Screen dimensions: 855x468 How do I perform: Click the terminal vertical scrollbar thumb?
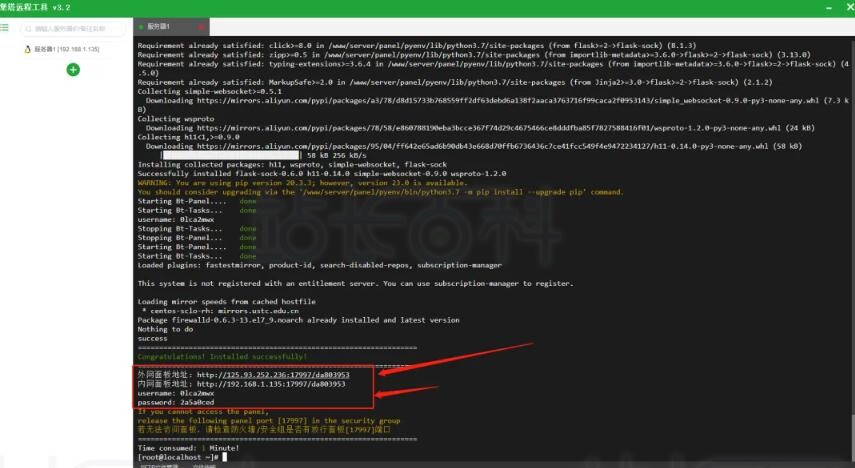coord(852,436)
